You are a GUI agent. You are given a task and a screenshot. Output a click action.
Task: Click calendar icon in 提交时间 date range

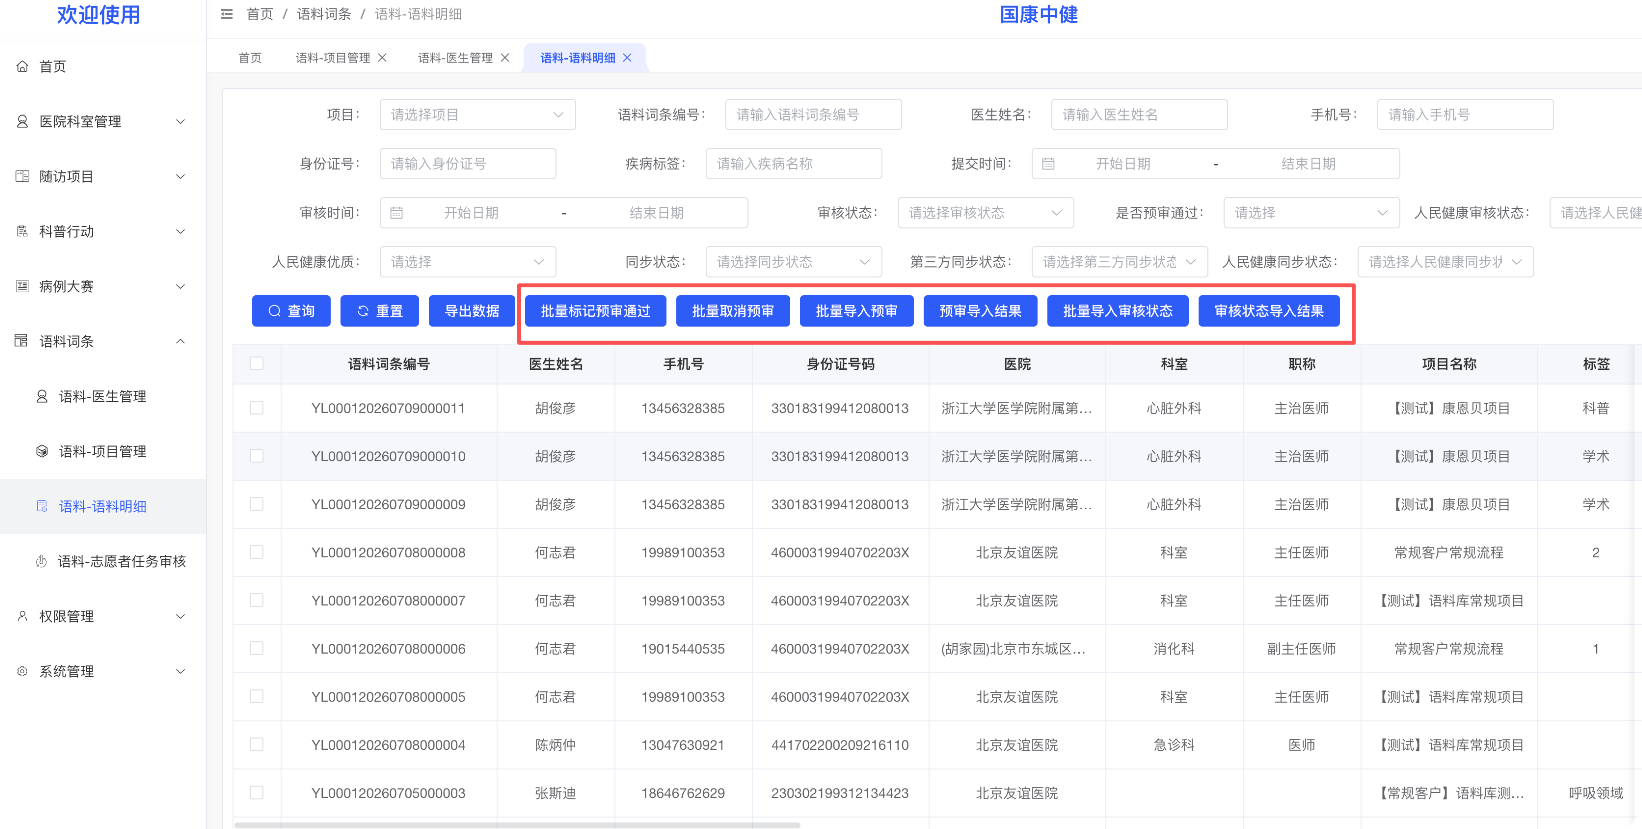(x=1048, y=163)
